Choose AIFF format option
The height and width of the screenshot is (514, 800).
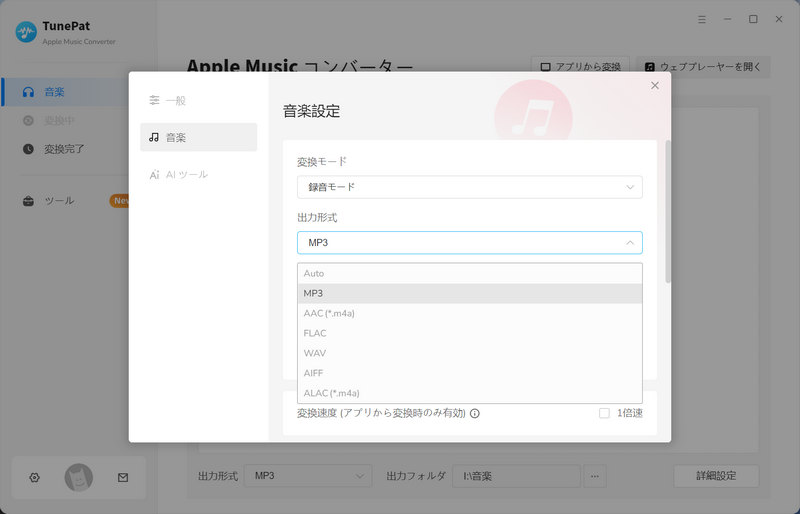pyautogui.click(x=469, y=373)
